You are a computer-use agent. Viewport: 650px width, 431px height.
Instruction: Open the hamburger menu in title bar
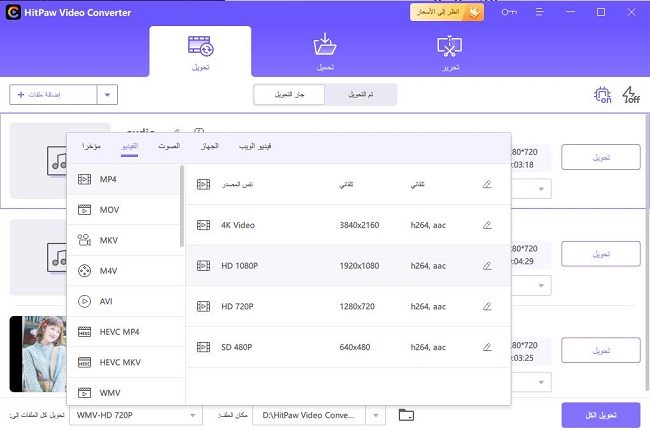pyautogui.click(x=539, y=12)
